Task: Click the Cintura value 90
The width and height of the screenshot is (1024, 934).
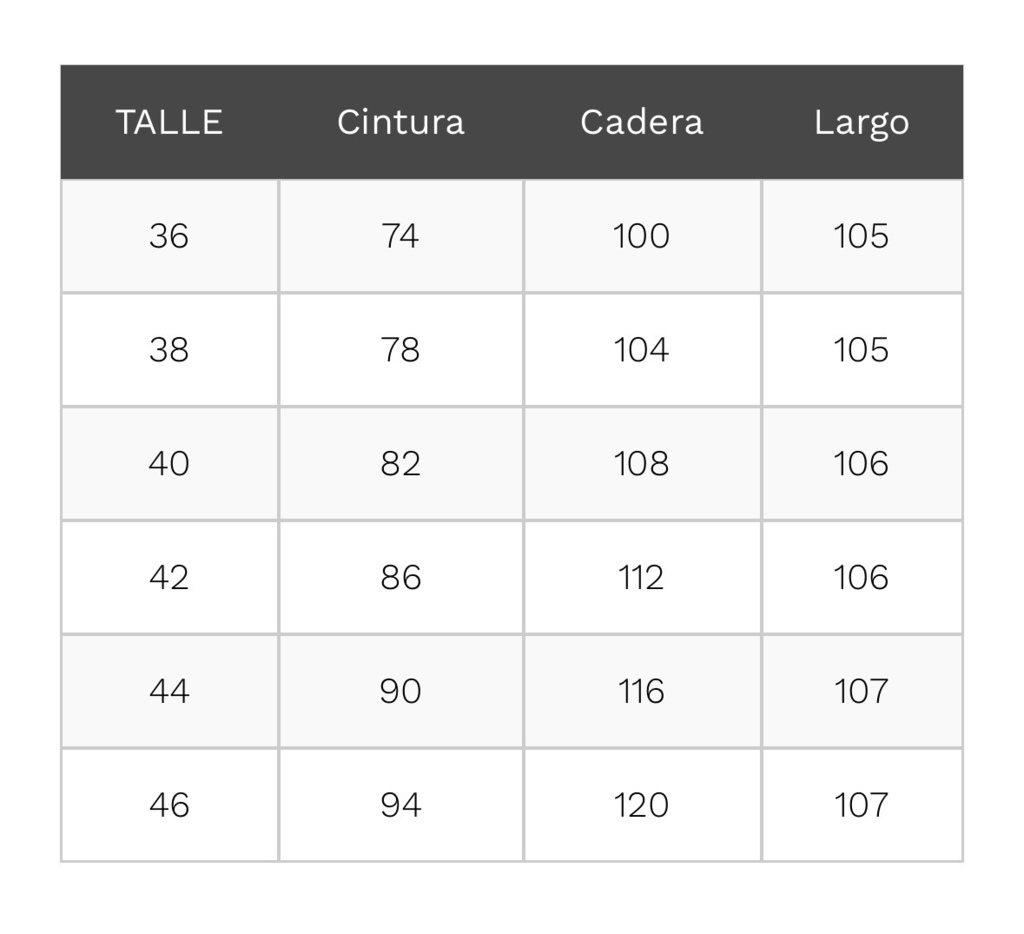Action: 400,691
